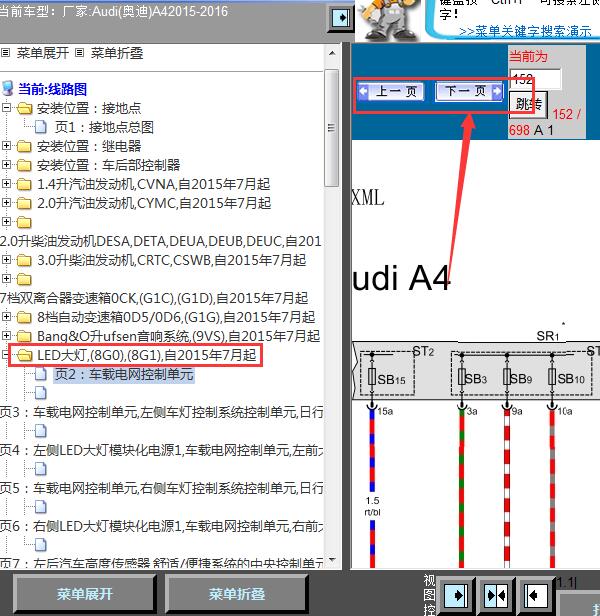Screen dimensions: 600x616
Task: Collapse the LED大灯,(8G0),(8G1) folder
Action: (5, 355)
